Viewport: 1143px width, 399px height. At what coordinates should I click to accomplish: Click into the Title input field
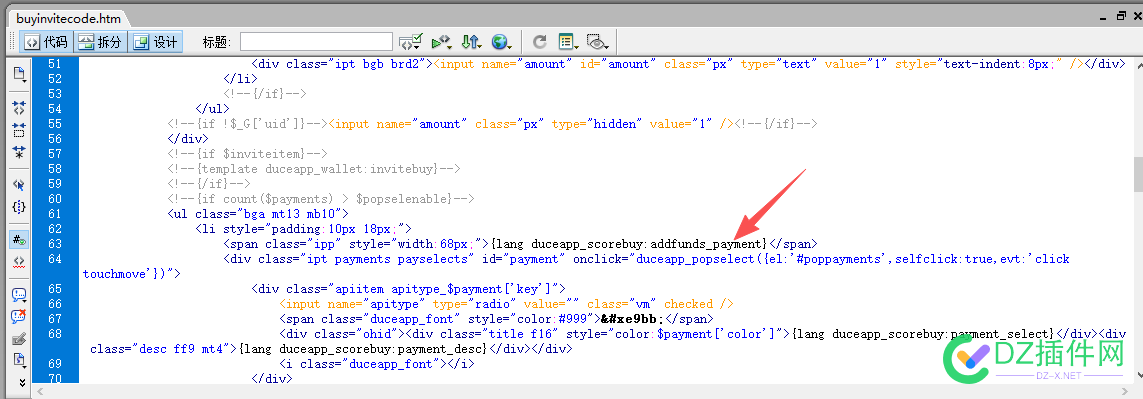(x=316, y=42)
